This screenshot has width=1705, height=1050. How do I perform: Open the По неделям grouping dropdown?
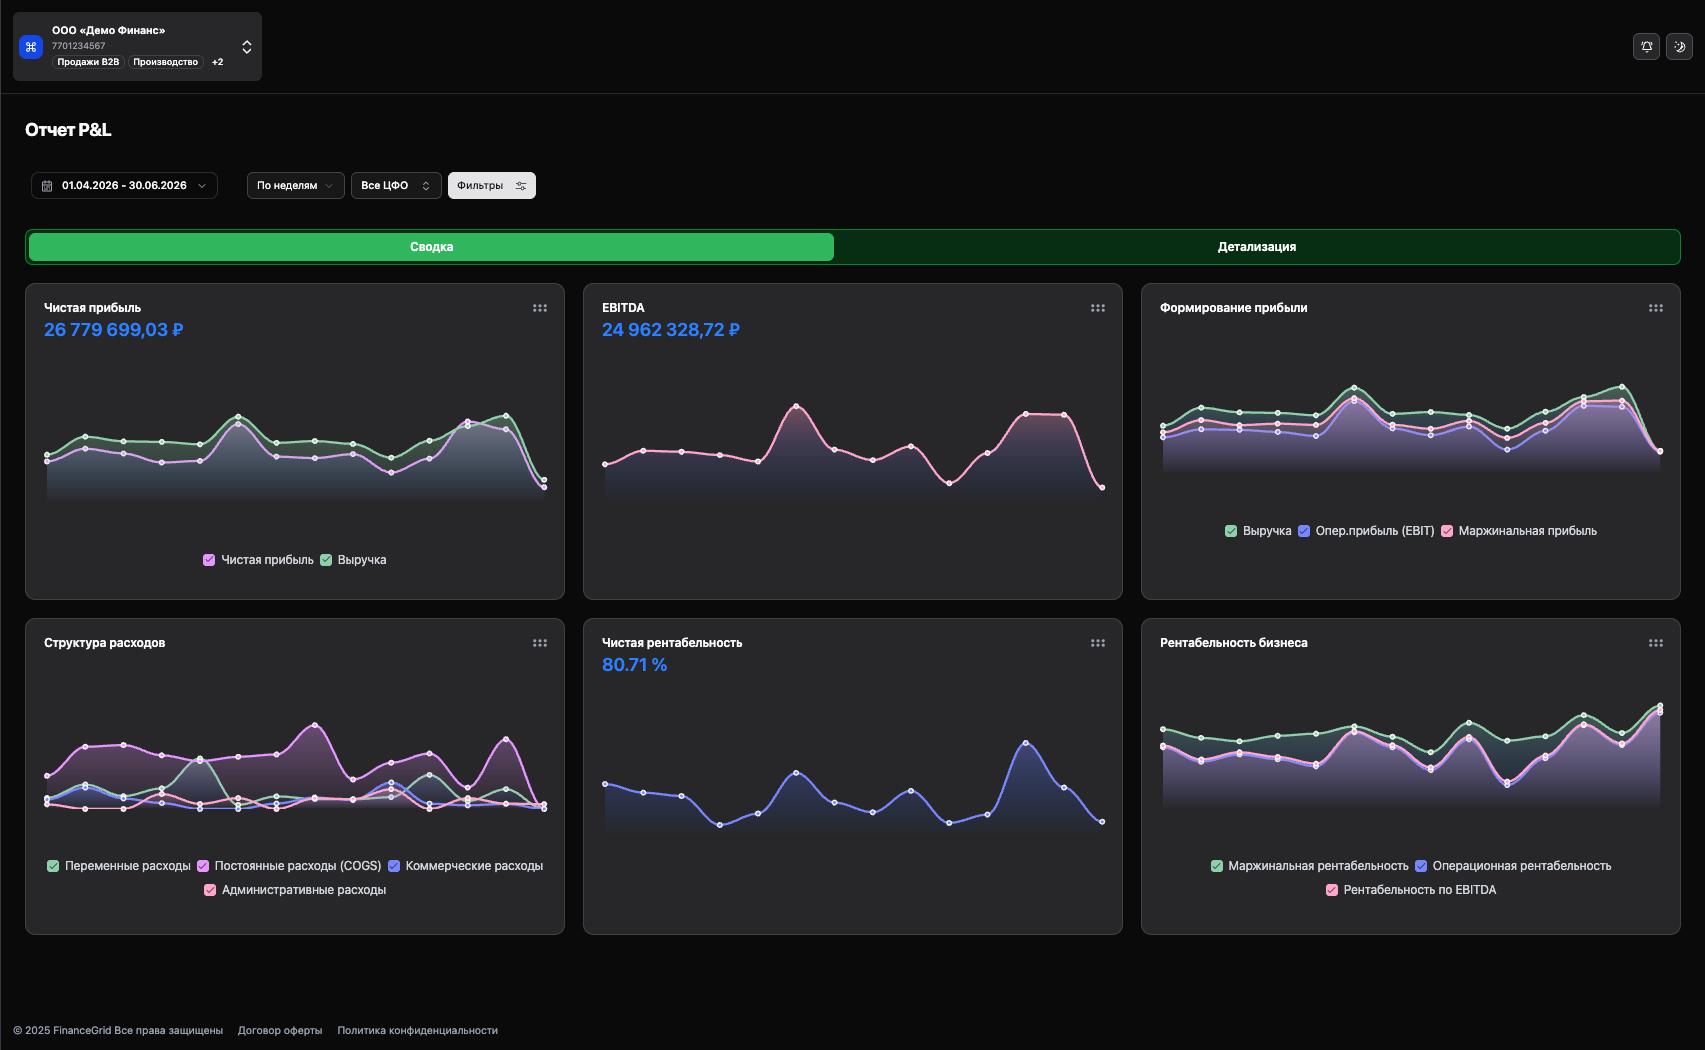(x=295, y=186)
